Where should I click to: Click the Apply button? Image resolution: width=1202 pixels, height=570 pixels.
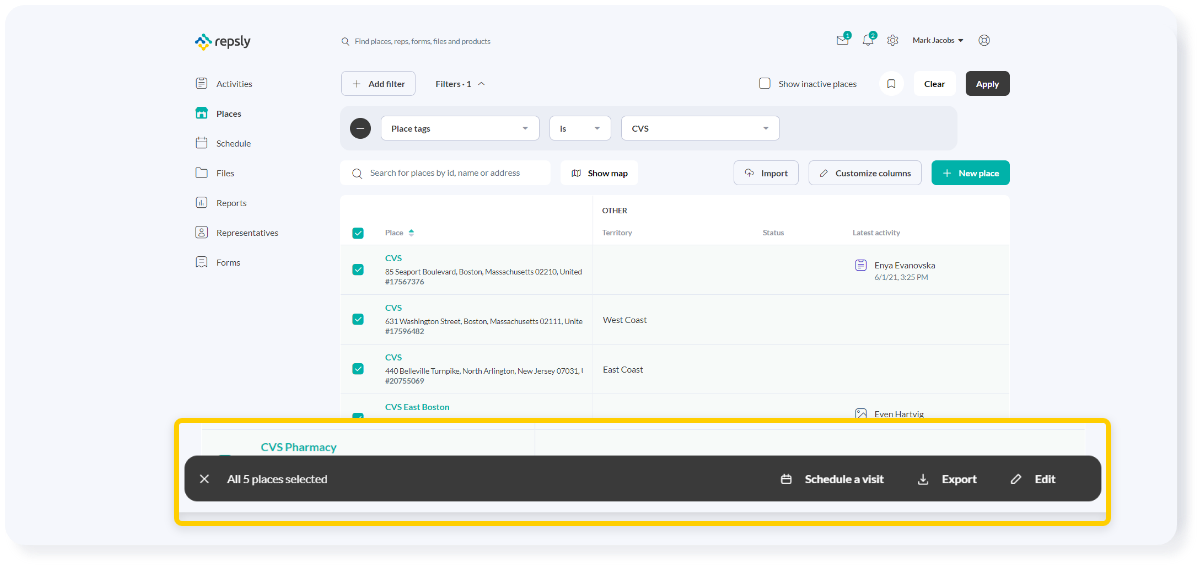pos(987,84)
